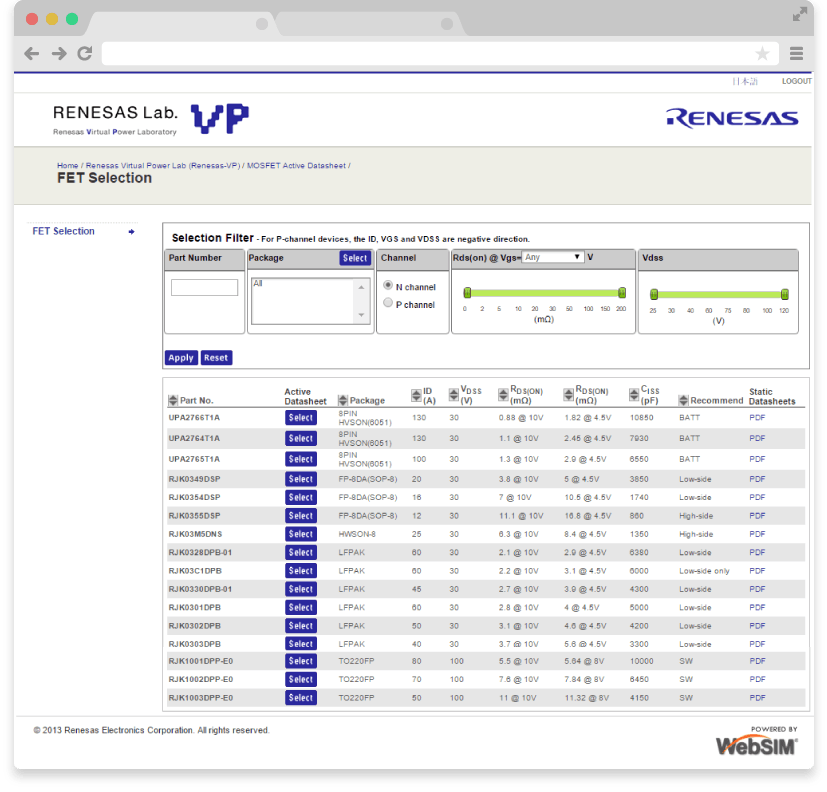Go to Home breadcrumb link
Viewport: 827px width, 792px height.
[x=68, y=166]
